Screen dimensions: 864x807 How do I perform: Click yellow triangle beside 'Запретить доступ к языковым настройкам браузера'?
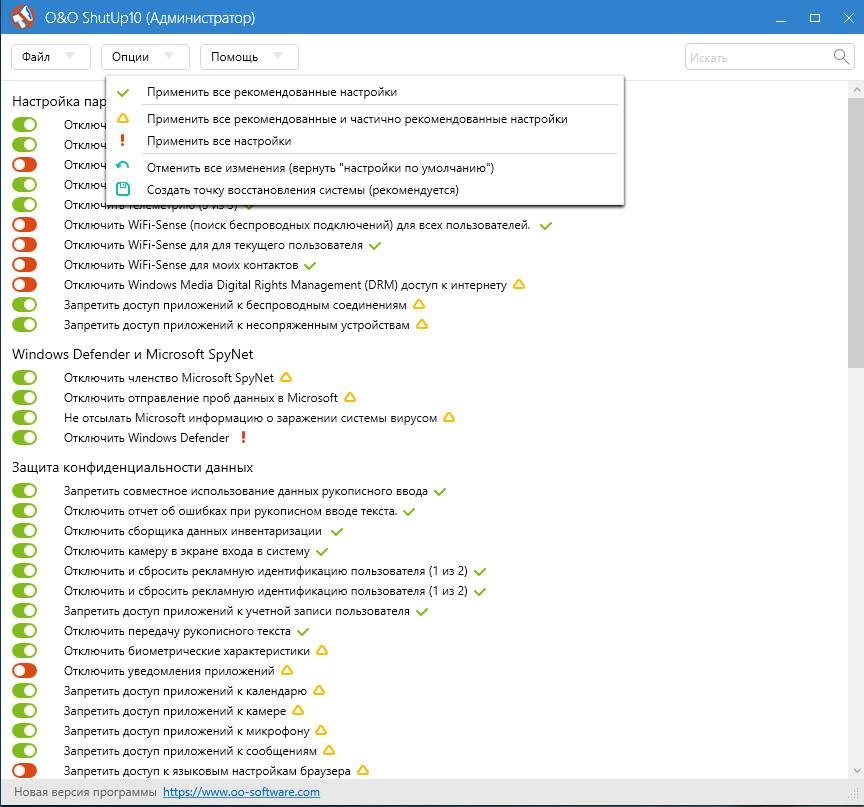click(x=363, y=770)
